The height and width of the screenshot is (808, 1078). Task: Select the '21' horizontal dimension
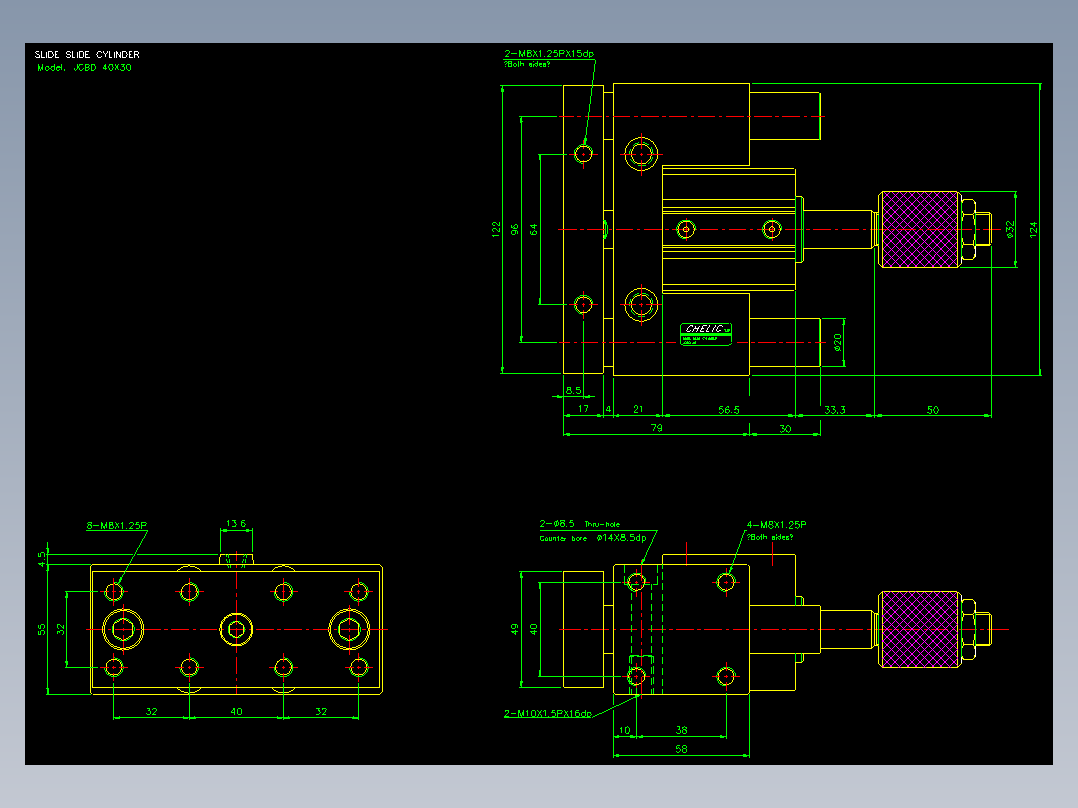(x=638, y=409)
